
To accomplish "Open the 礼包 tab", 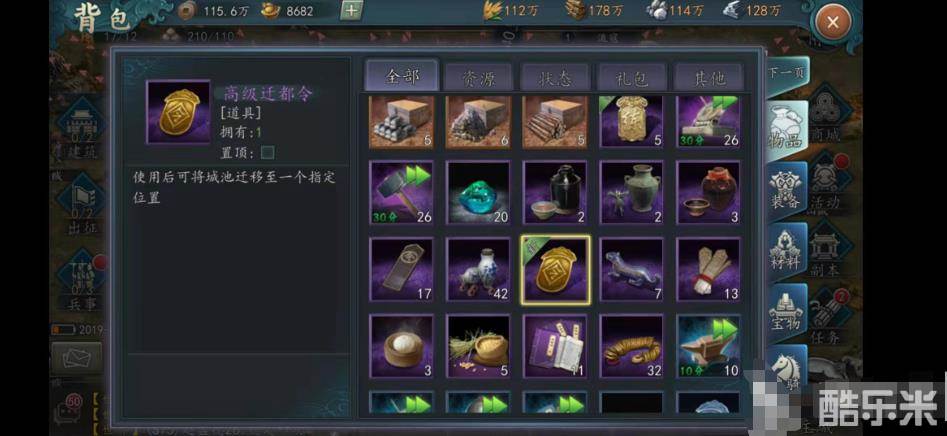I will point(632,77).
